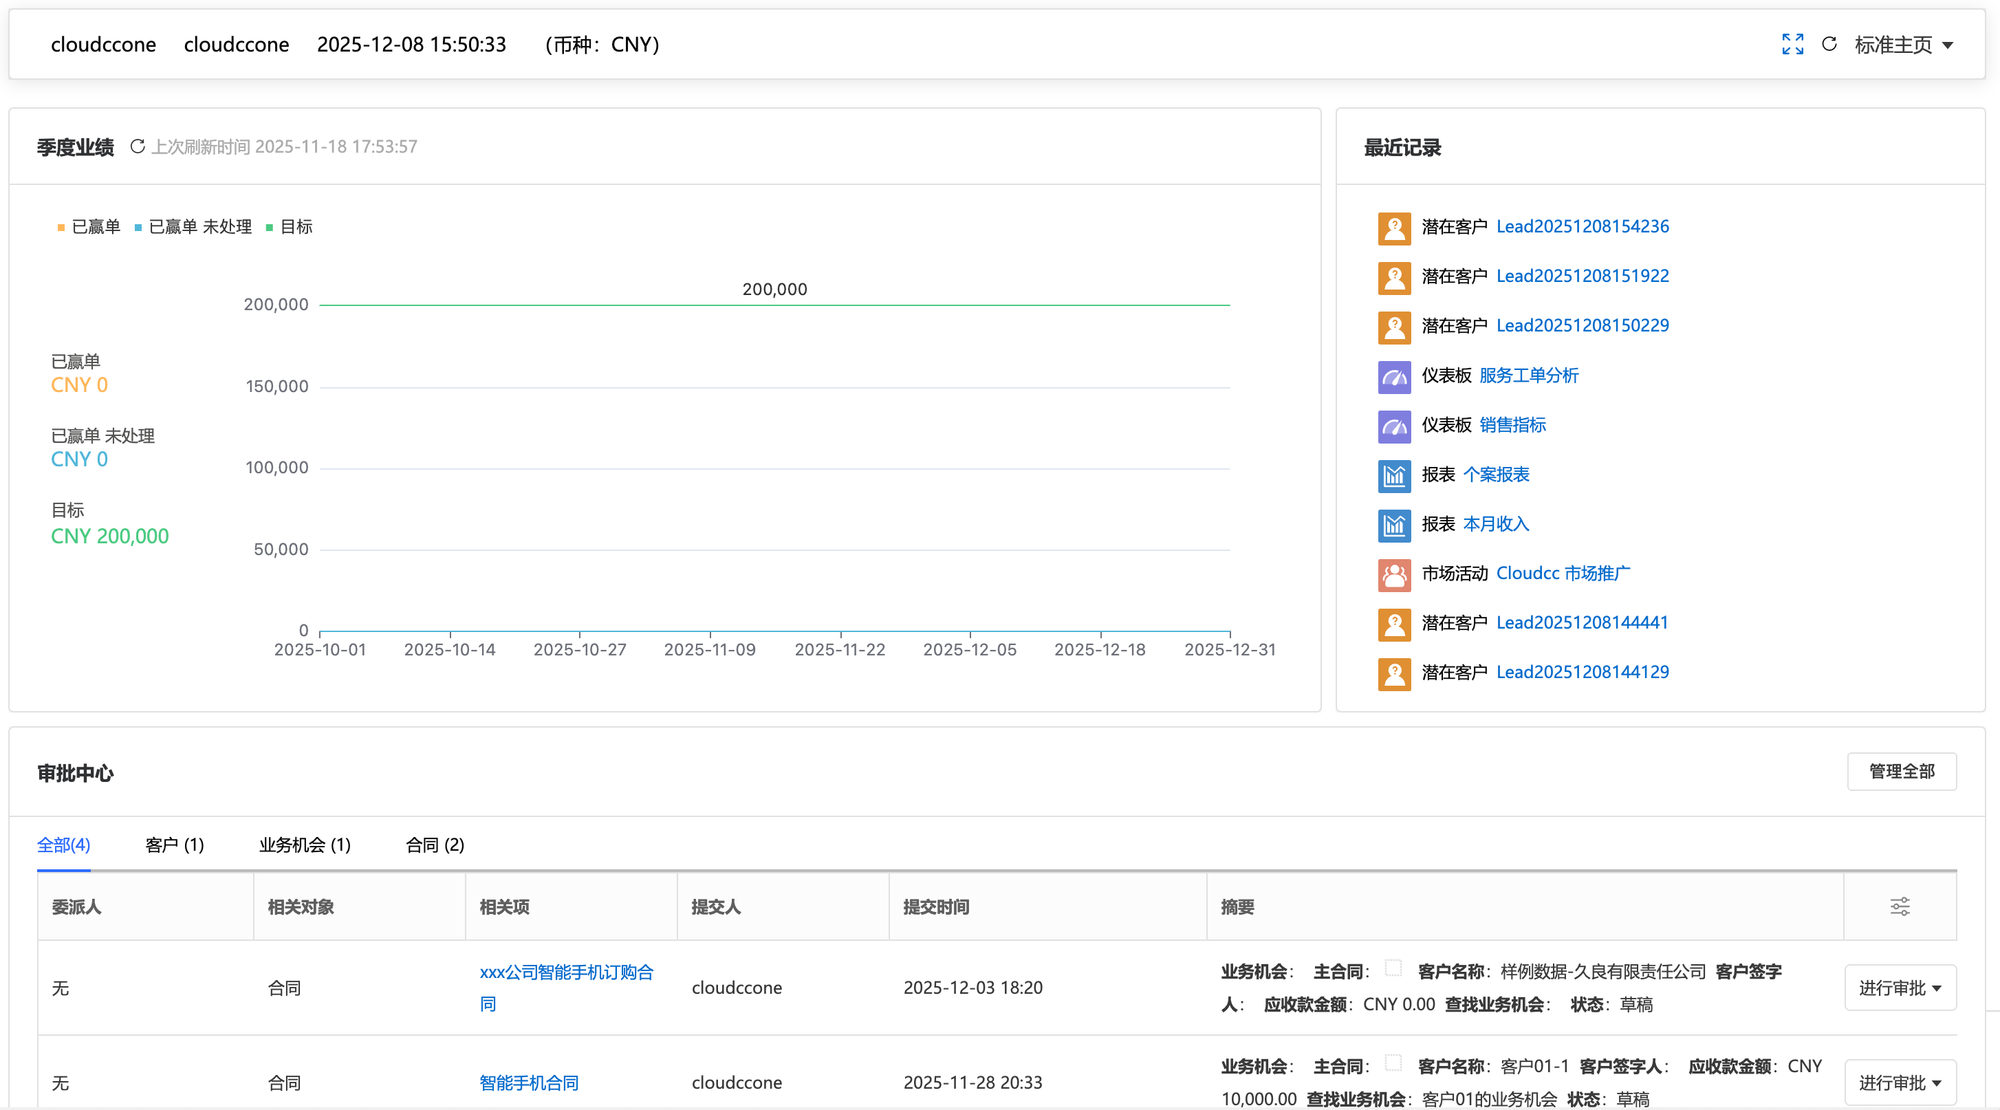Refresh the 季度业绩 chart data
The image size is (2000, 1110).
point(138,147)
